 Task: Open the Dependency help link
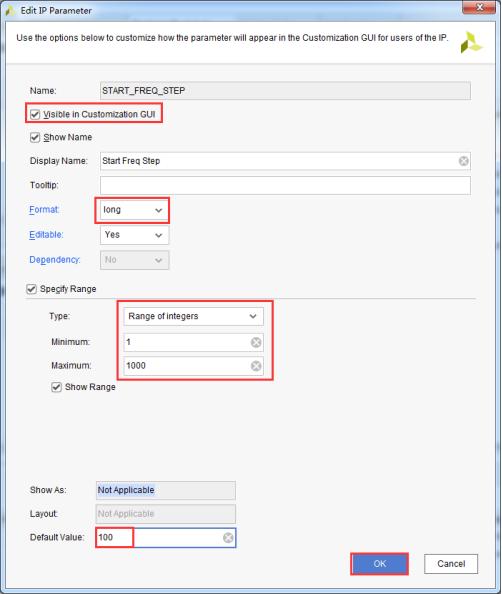tap(55, 259)
